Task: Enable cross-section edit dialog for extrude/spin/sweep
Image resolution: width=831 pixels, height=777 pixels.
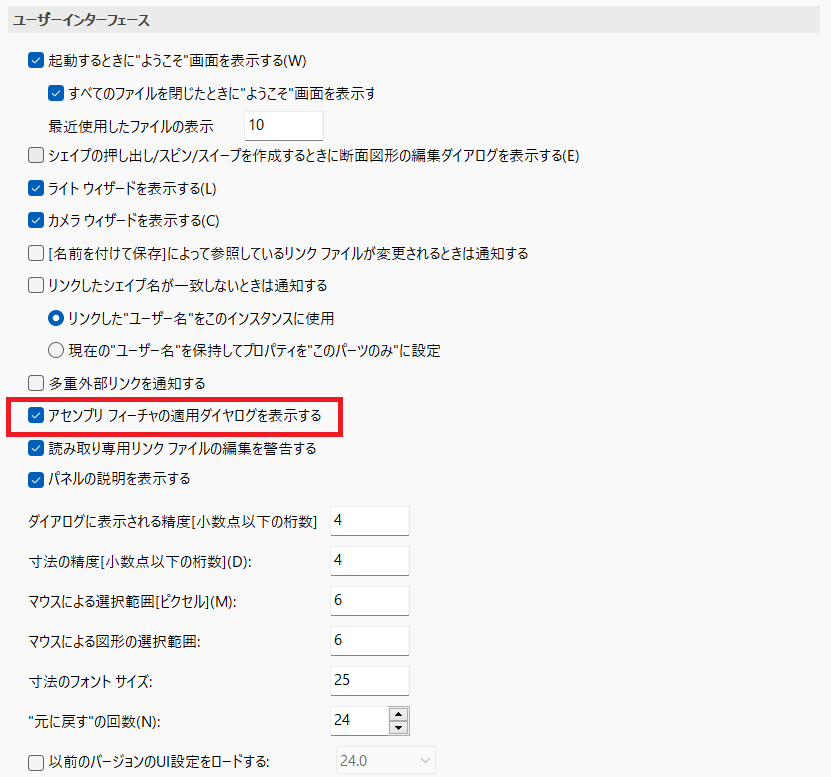Action: click(35, 155)
